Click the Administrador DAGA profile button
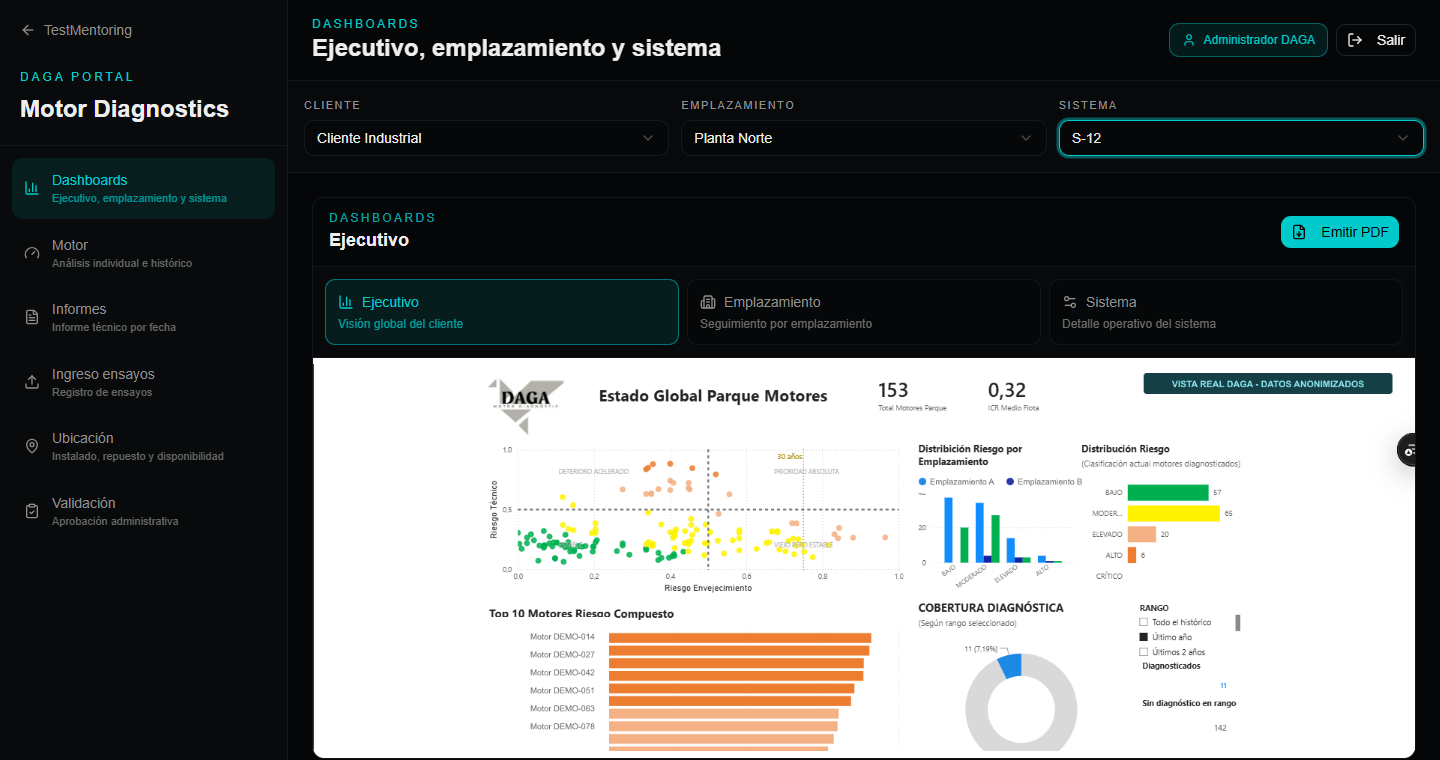The image size is (1440, 760). click(x=1248, y=40)
